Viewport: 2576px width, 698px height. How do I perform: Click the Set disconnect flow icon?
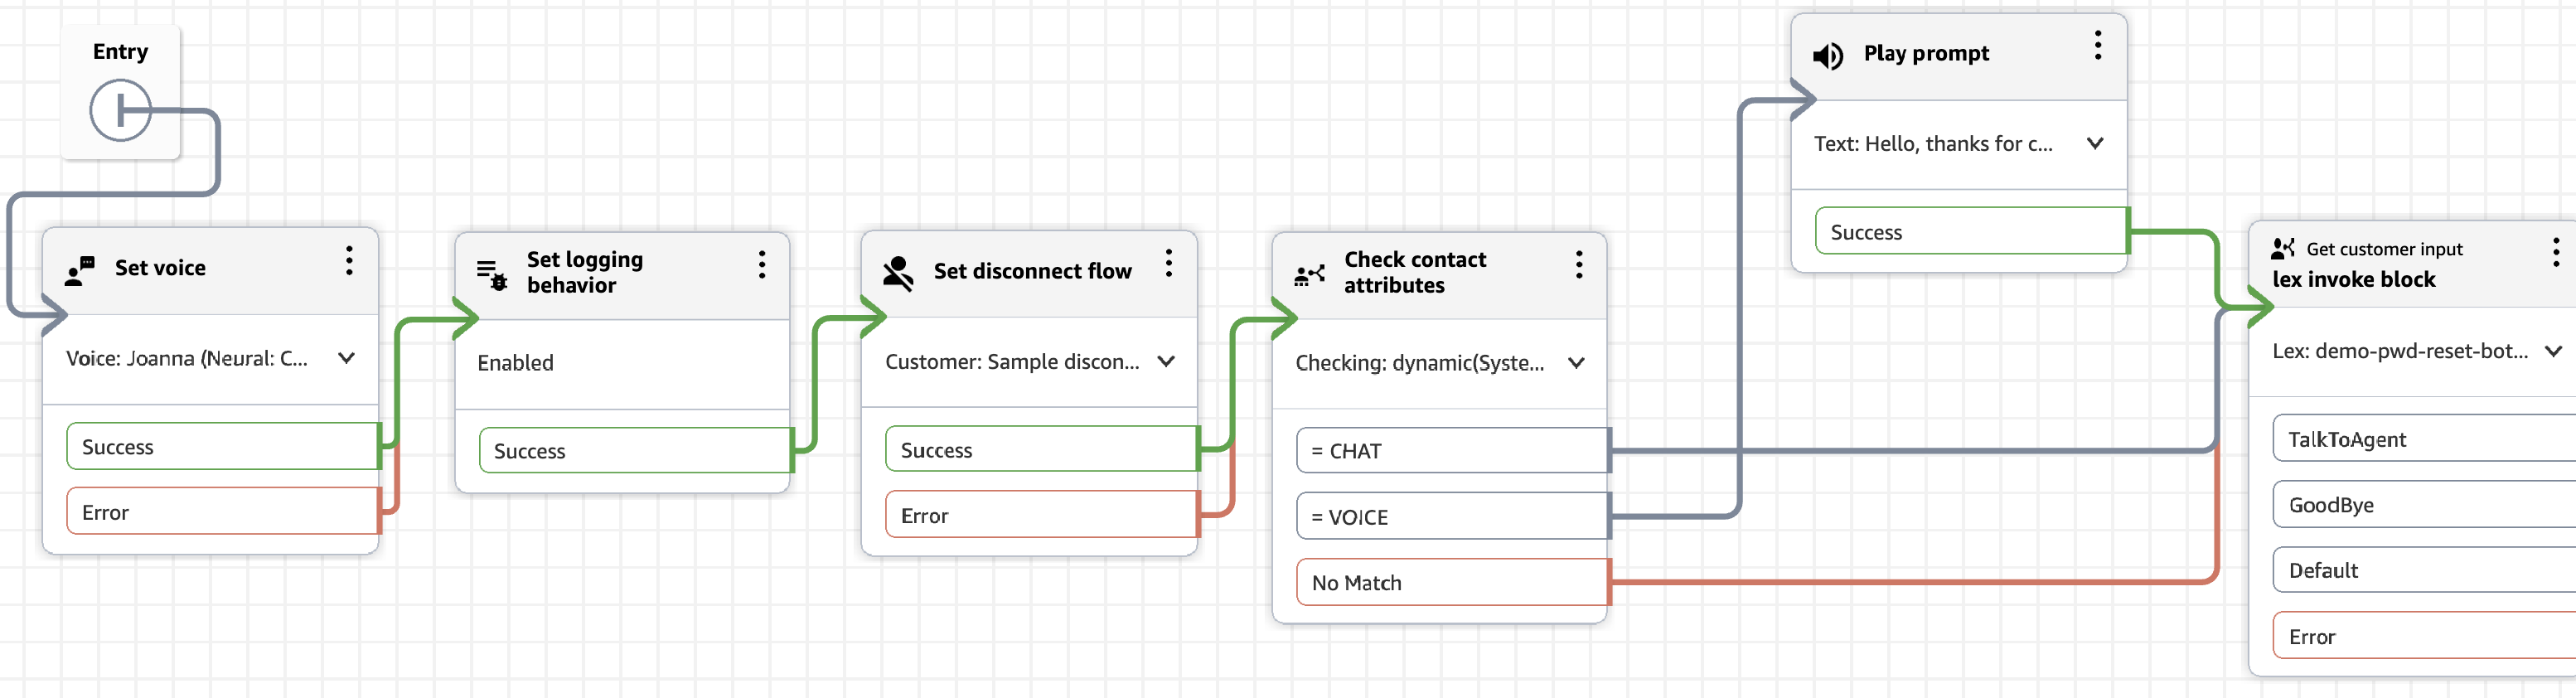[898, 272]
